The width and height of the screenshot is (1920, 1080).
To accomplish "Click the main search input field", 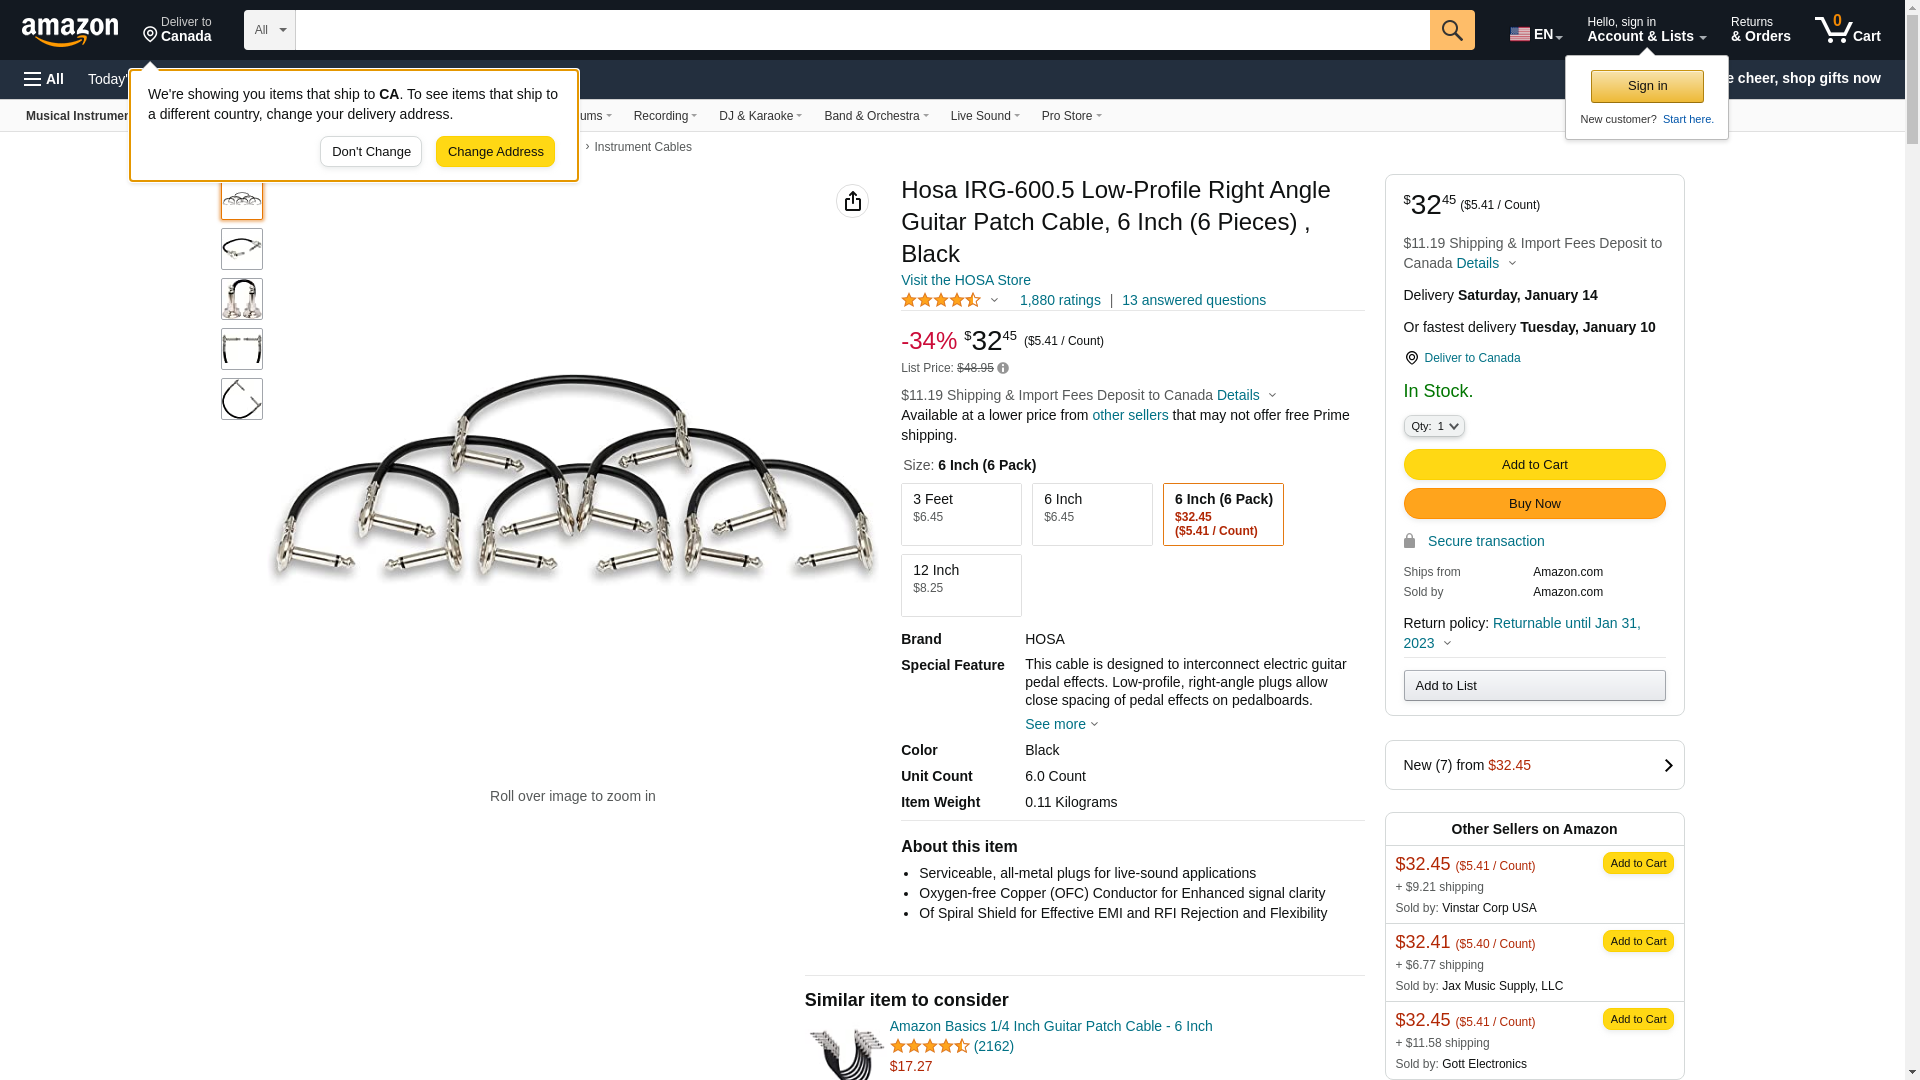I will point(862,30).
